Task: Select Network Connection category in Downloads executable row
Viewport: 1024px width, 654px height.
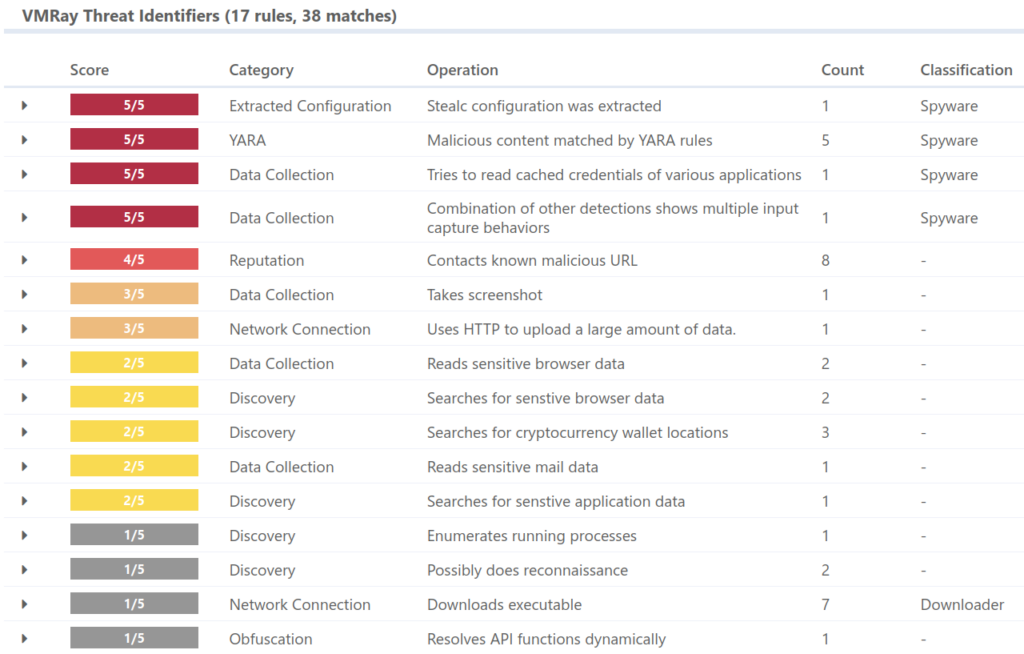Action: [x=300, y=605]
